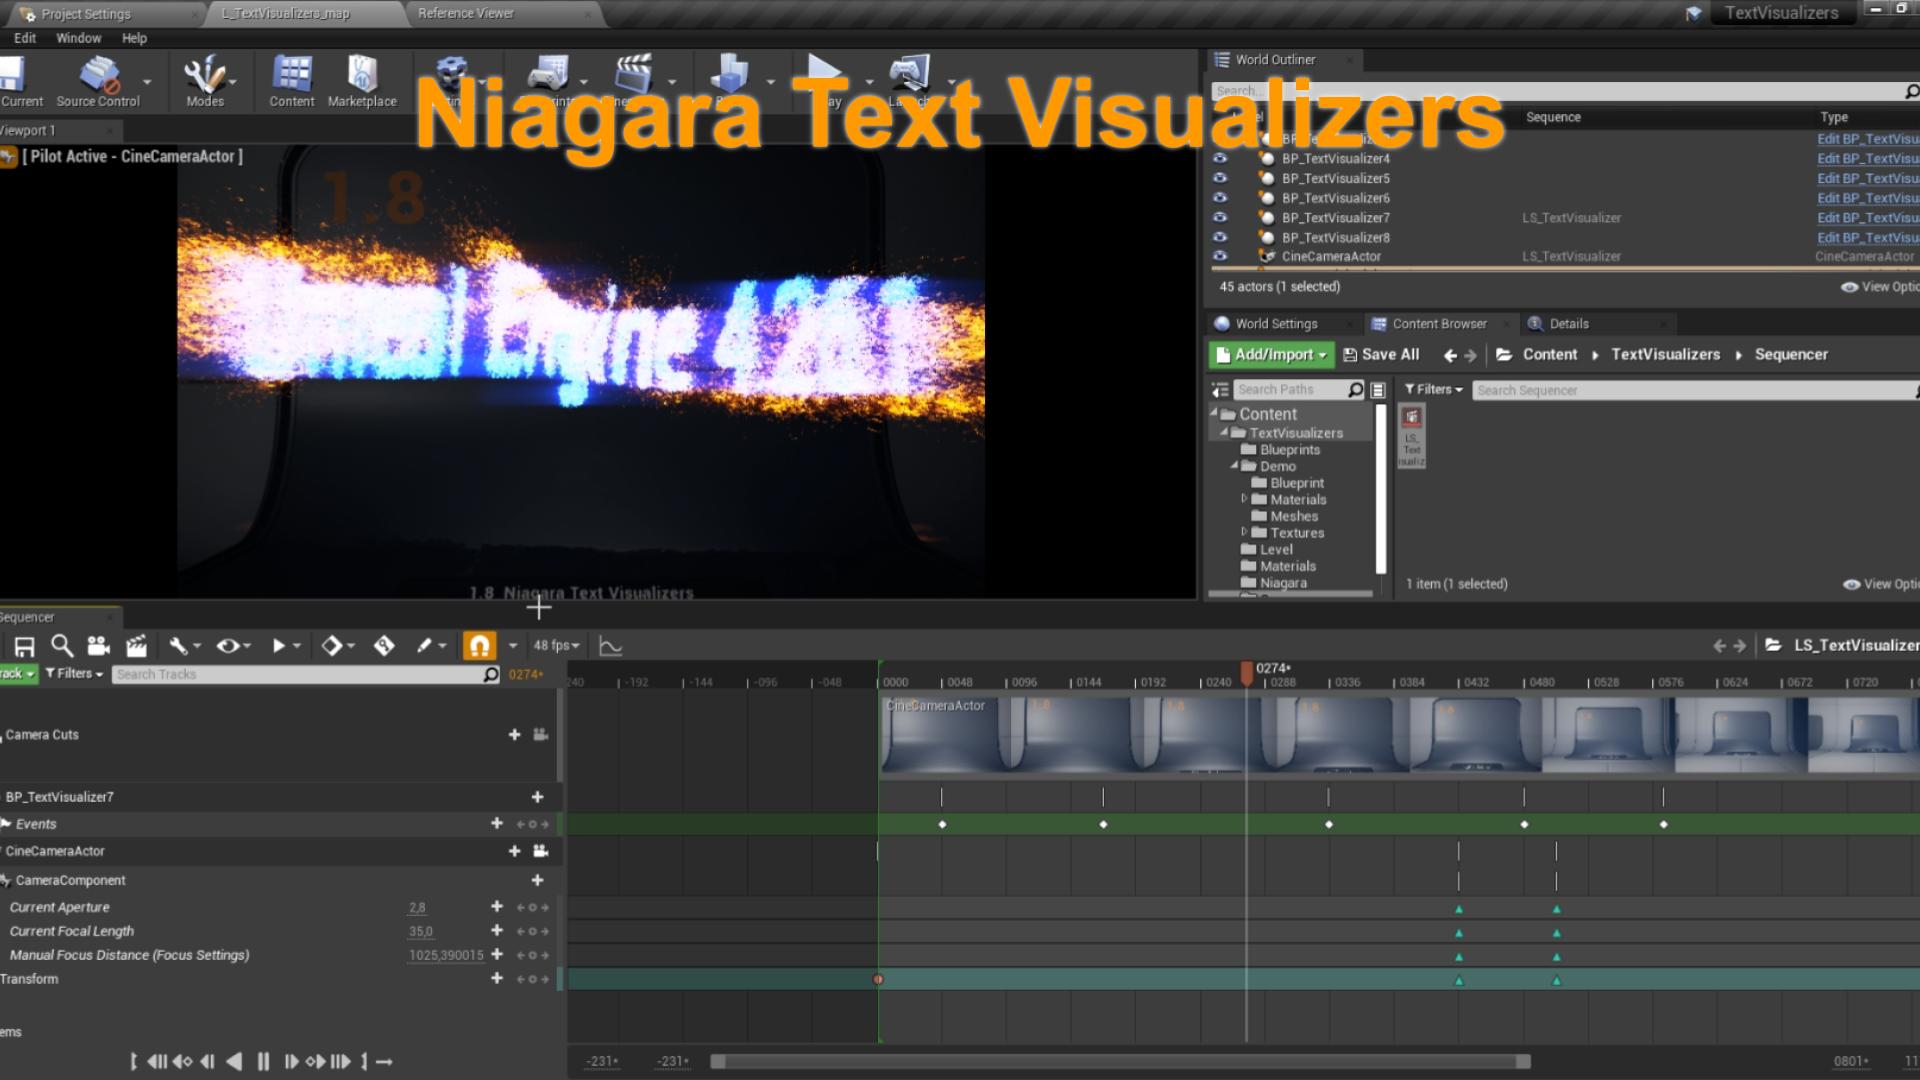Image resolution: width=1920 pixels, height=1080 pixels.
Task: Open the curve editor icon near 48 fps
Action: click(611, 645)
